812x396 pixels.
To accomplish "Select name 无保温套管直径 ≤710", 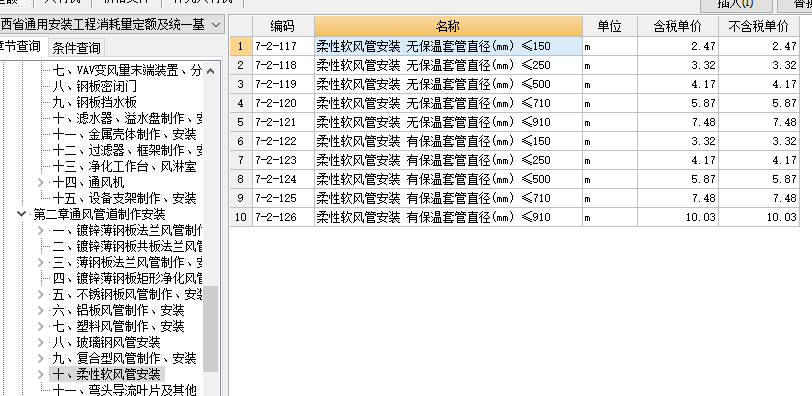I will click(x=448, y=103).
